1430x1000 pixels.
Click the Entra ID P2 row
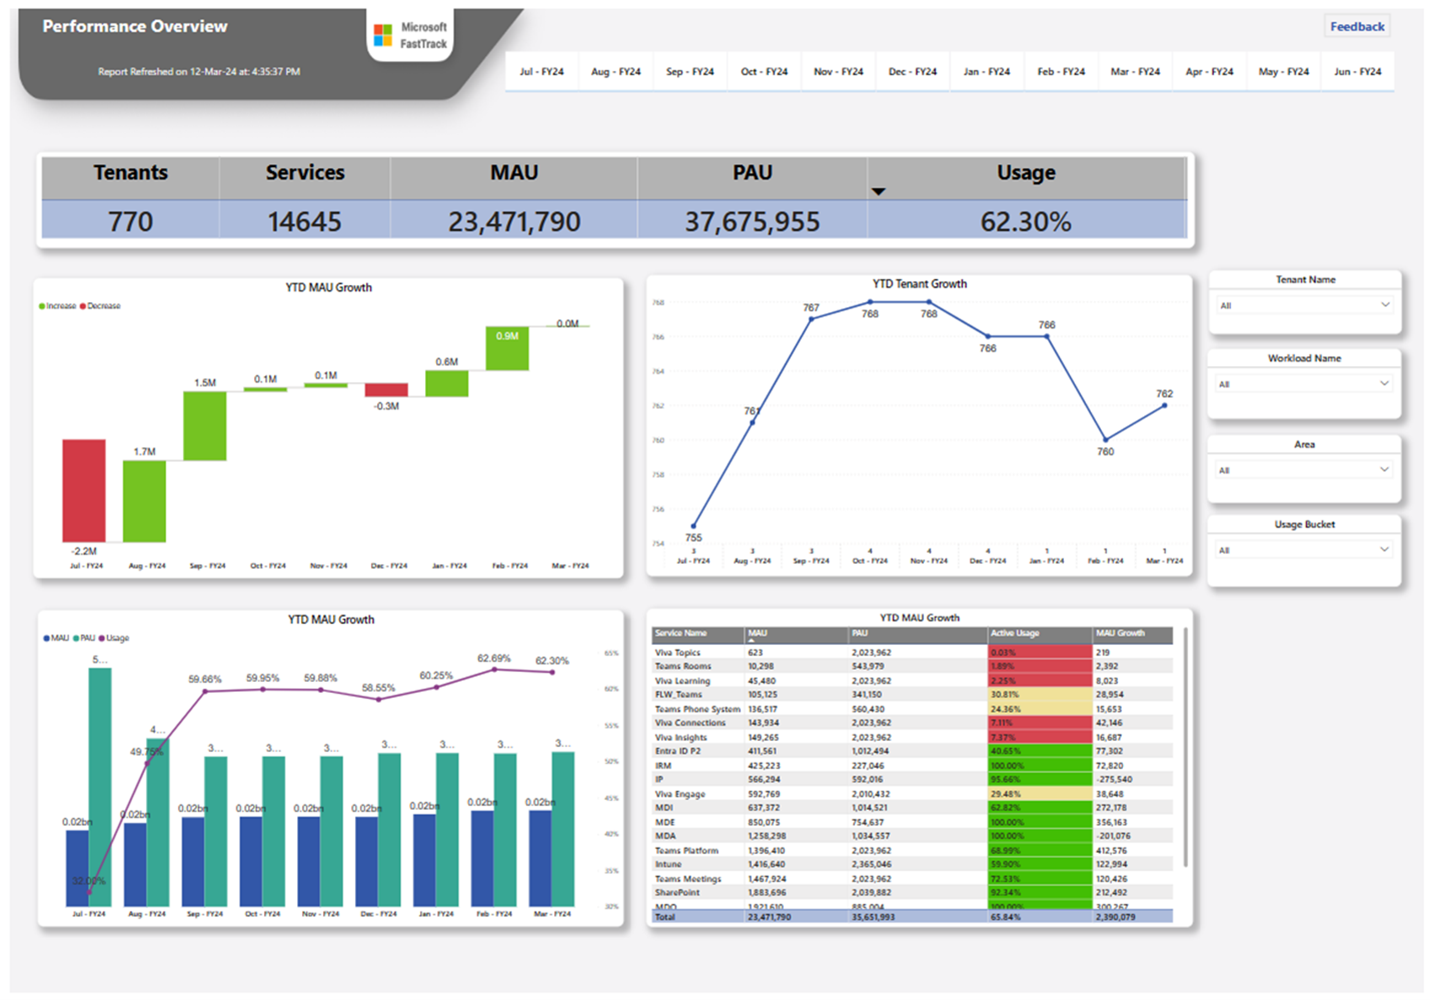[x=912, y=751]
